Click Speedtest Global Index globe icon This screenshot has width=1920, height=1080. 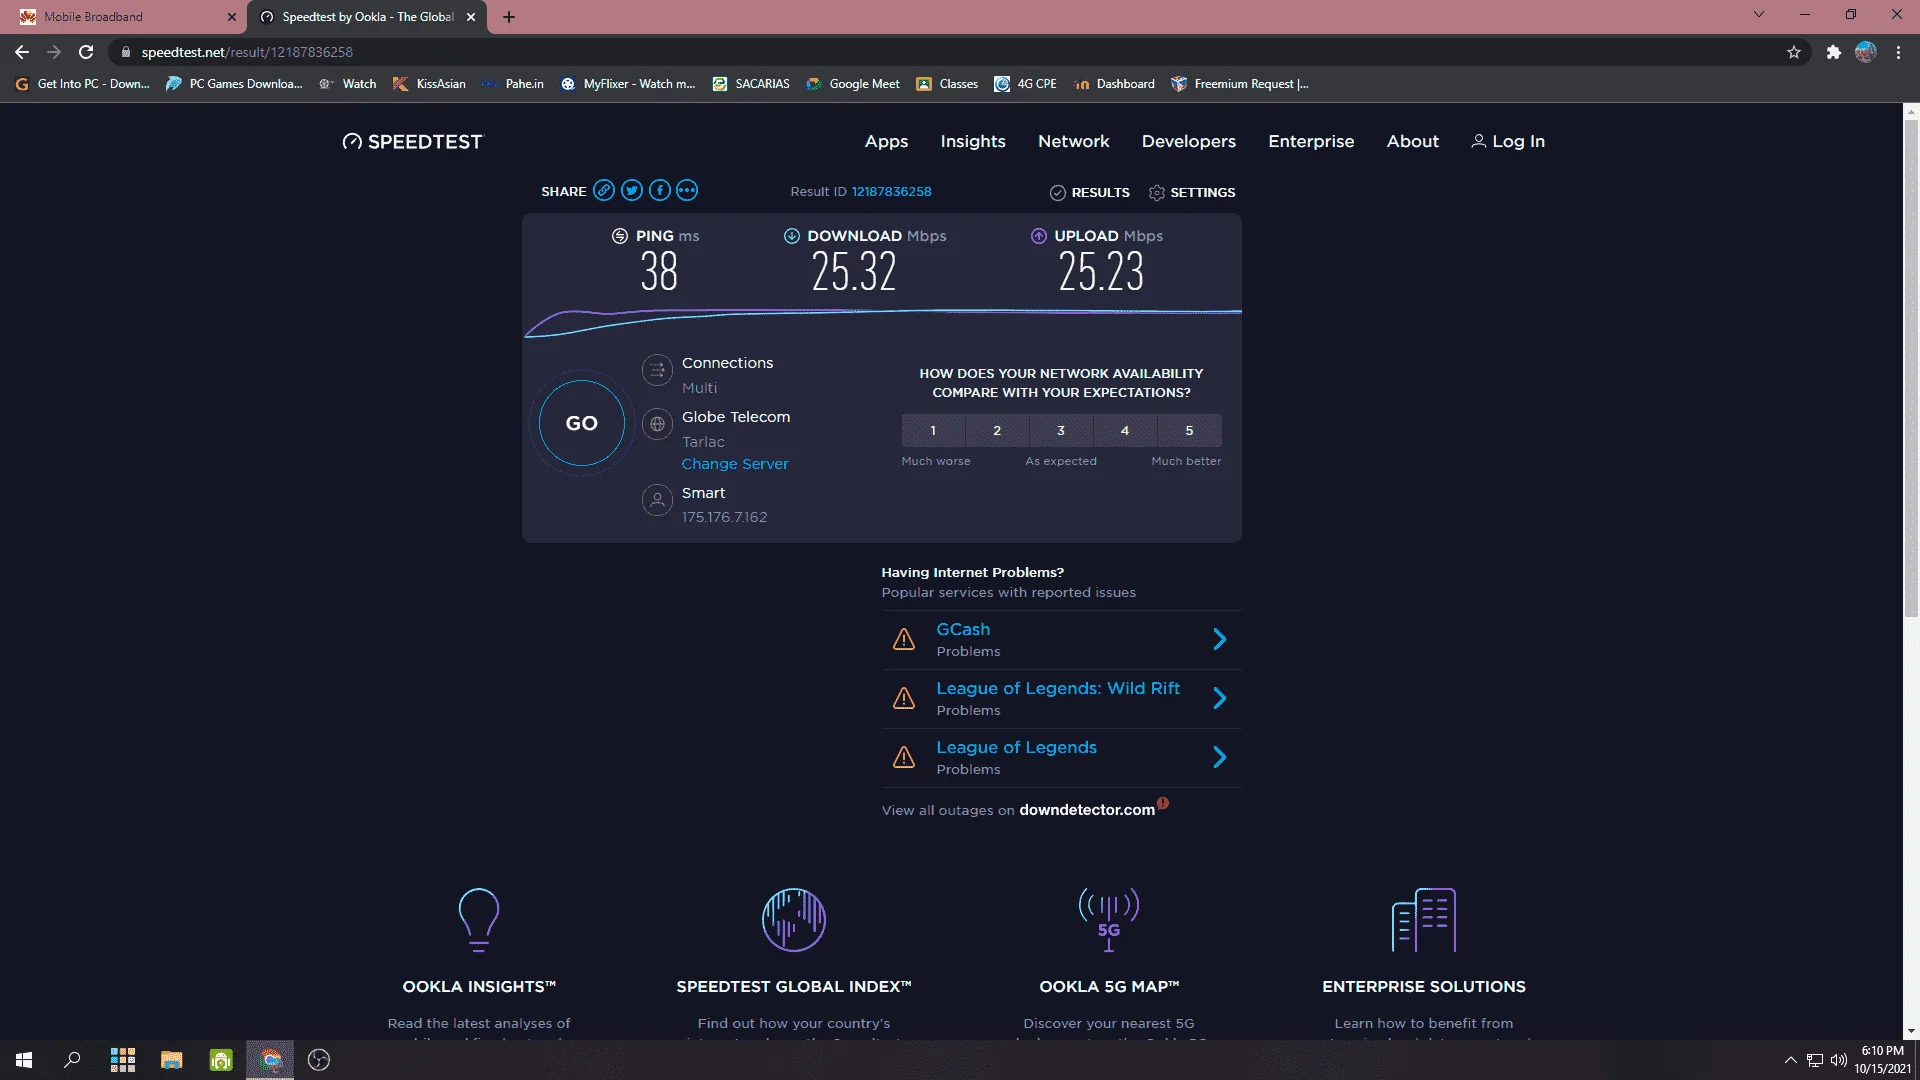point(794,919)
